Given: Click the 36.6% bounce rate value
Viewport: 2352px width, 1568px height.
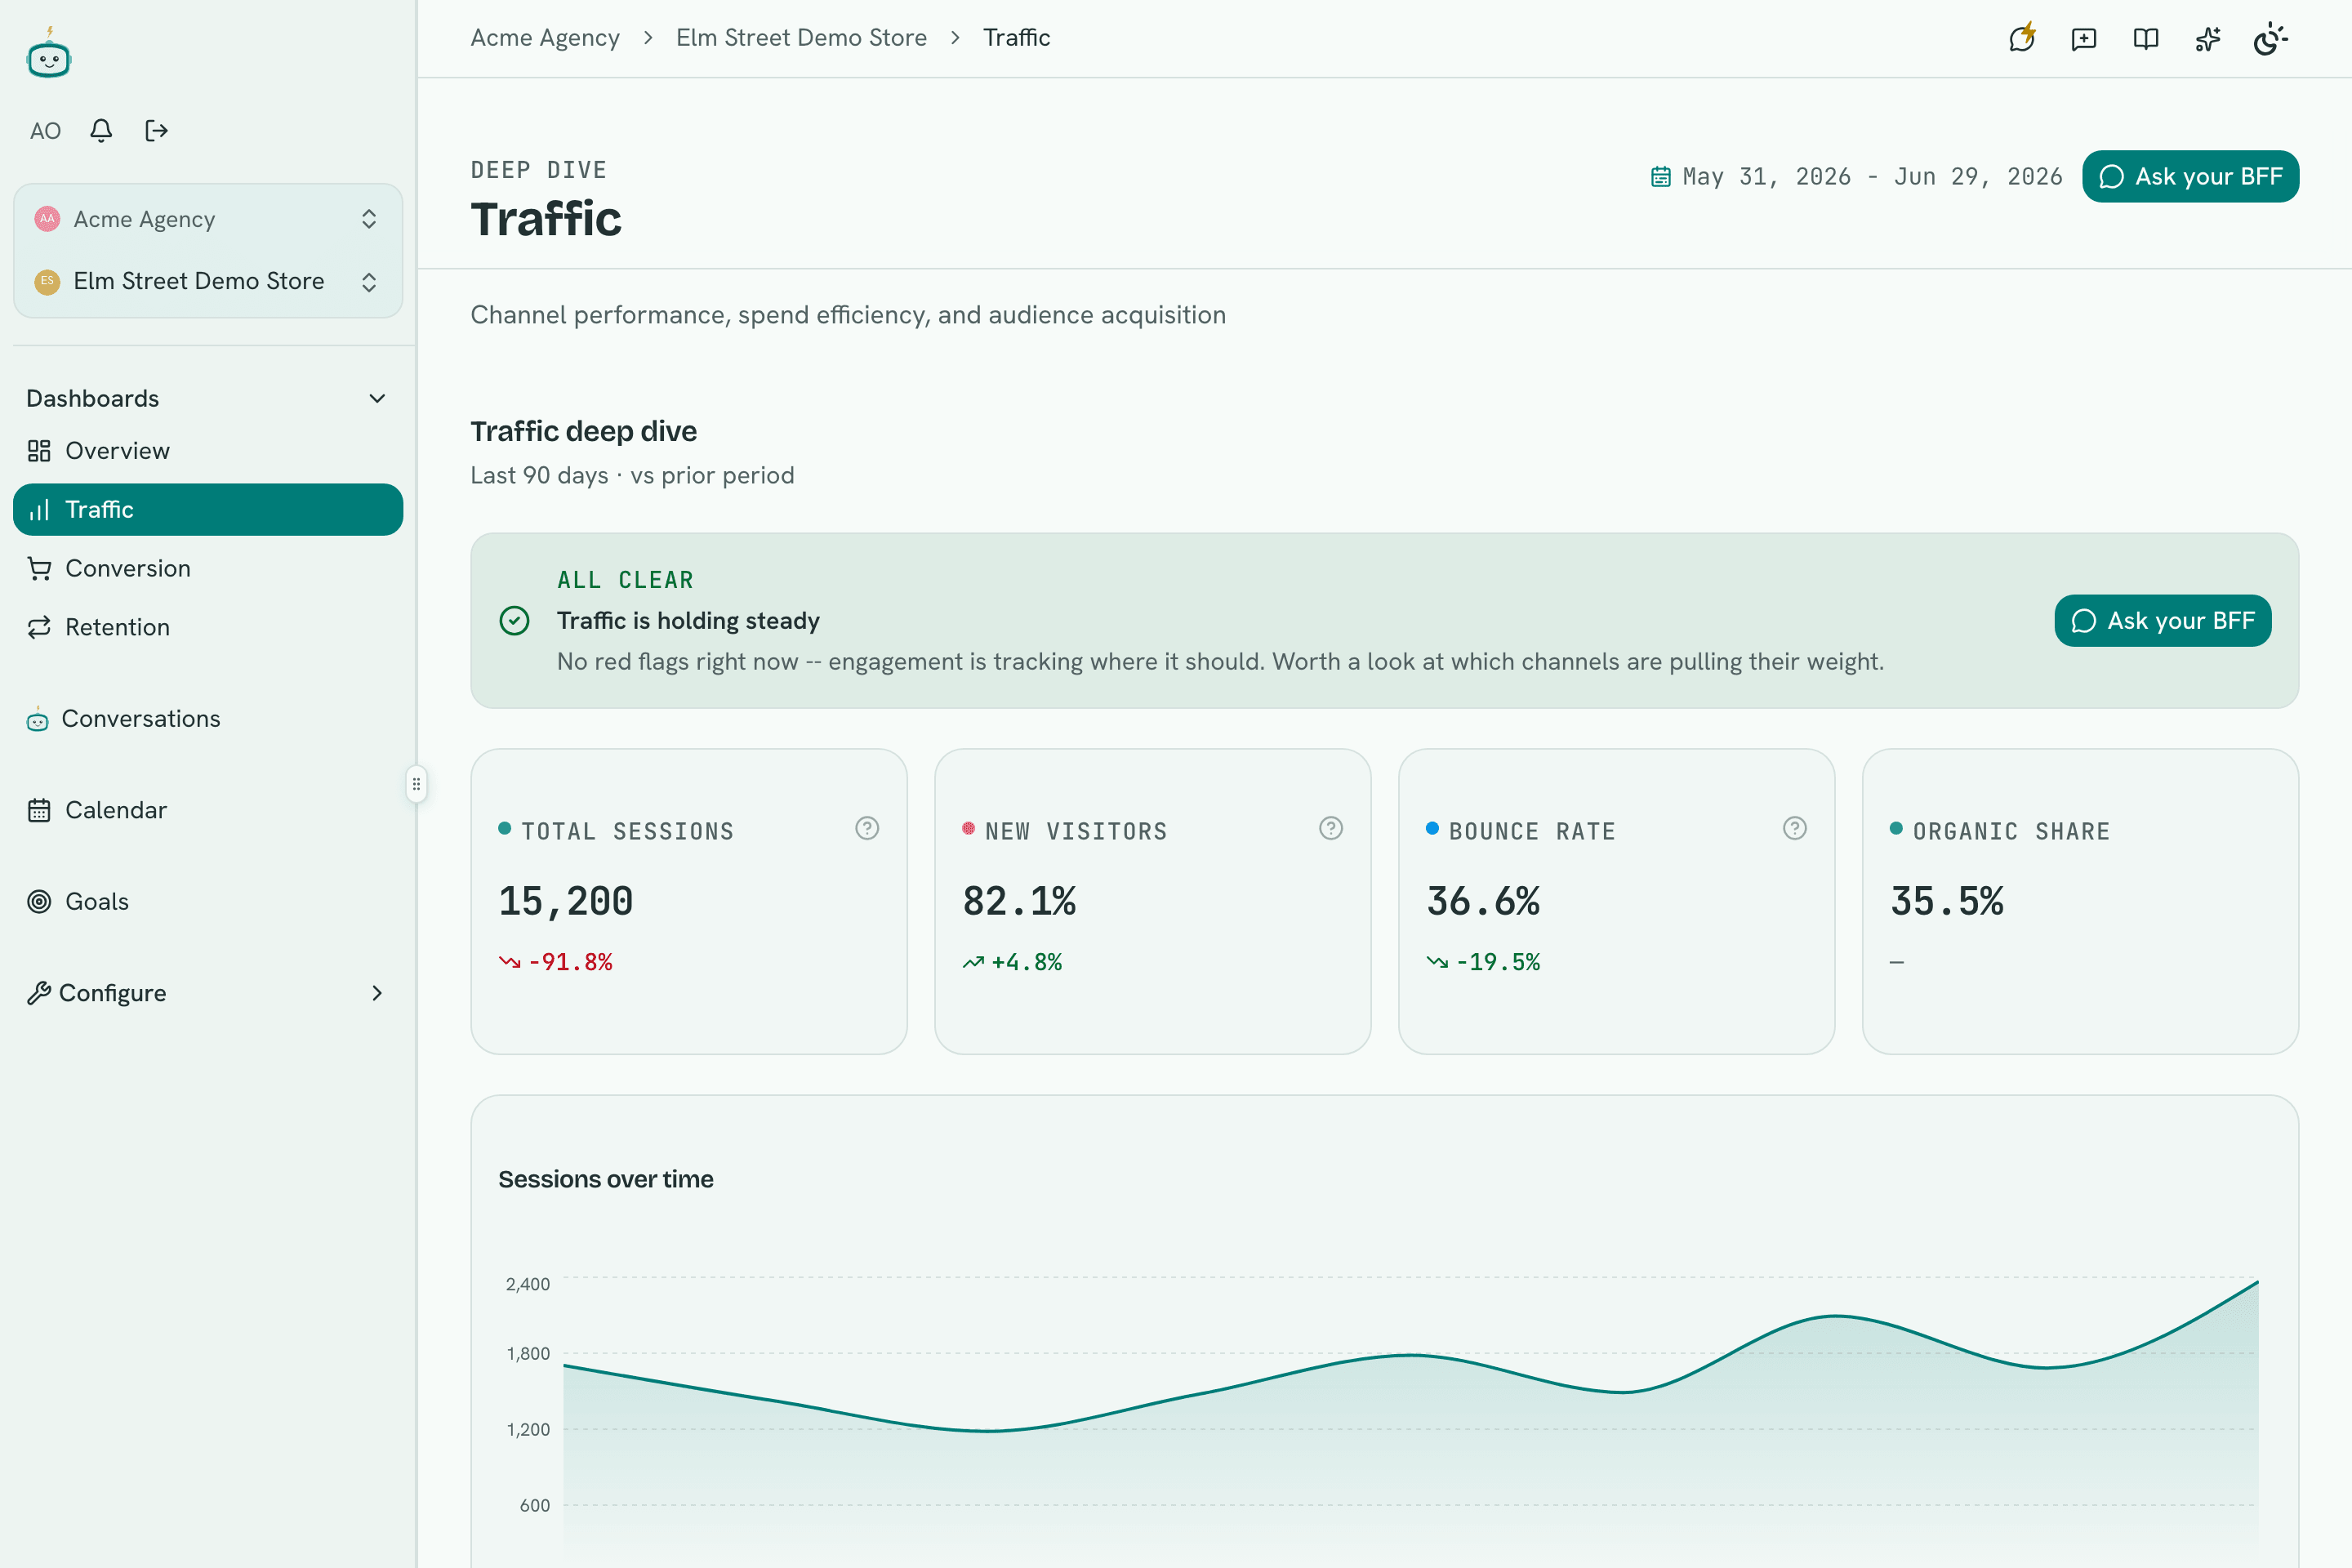Looking at the screenshot, I should coord(1483,902).
